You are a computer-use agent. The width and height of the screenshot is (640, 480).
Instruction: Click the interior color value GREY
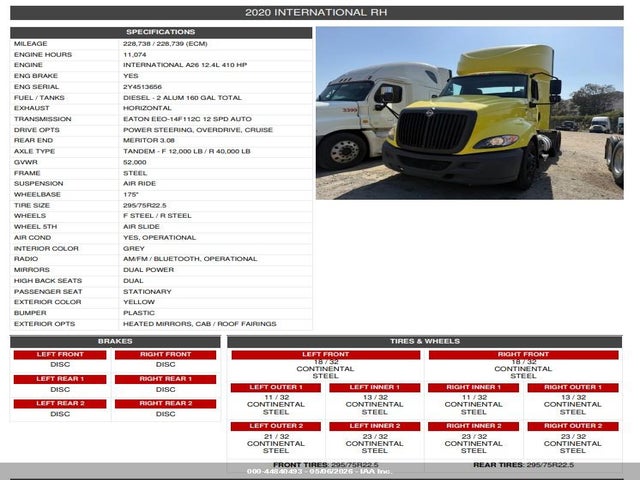tap(134, 249)
